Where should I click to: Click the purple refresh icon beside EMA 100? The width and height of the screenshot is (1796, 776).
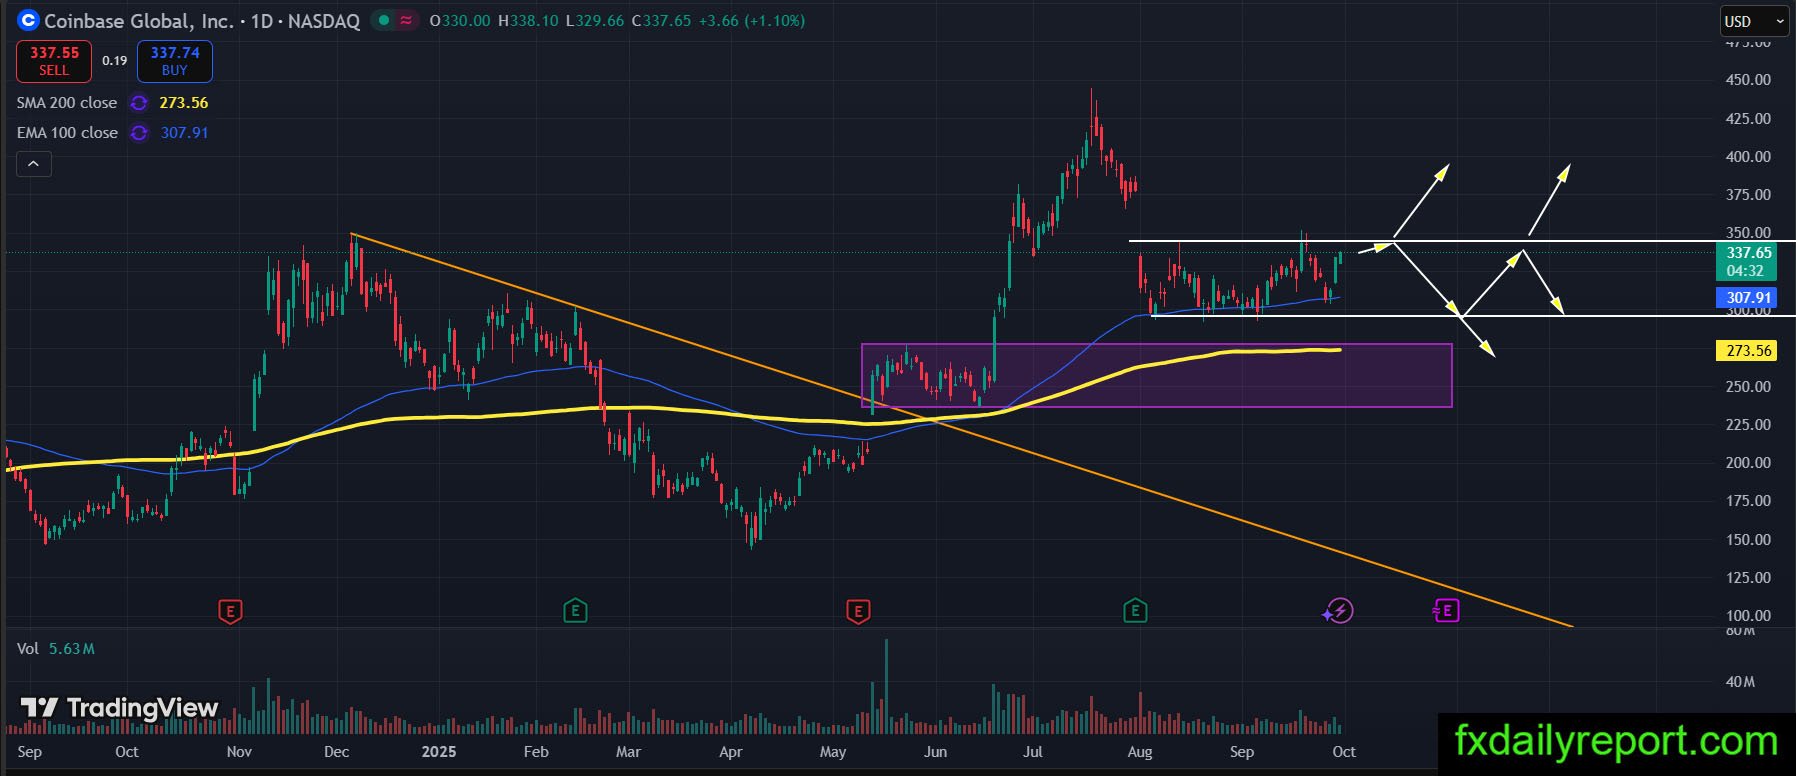tap(139, 133)
